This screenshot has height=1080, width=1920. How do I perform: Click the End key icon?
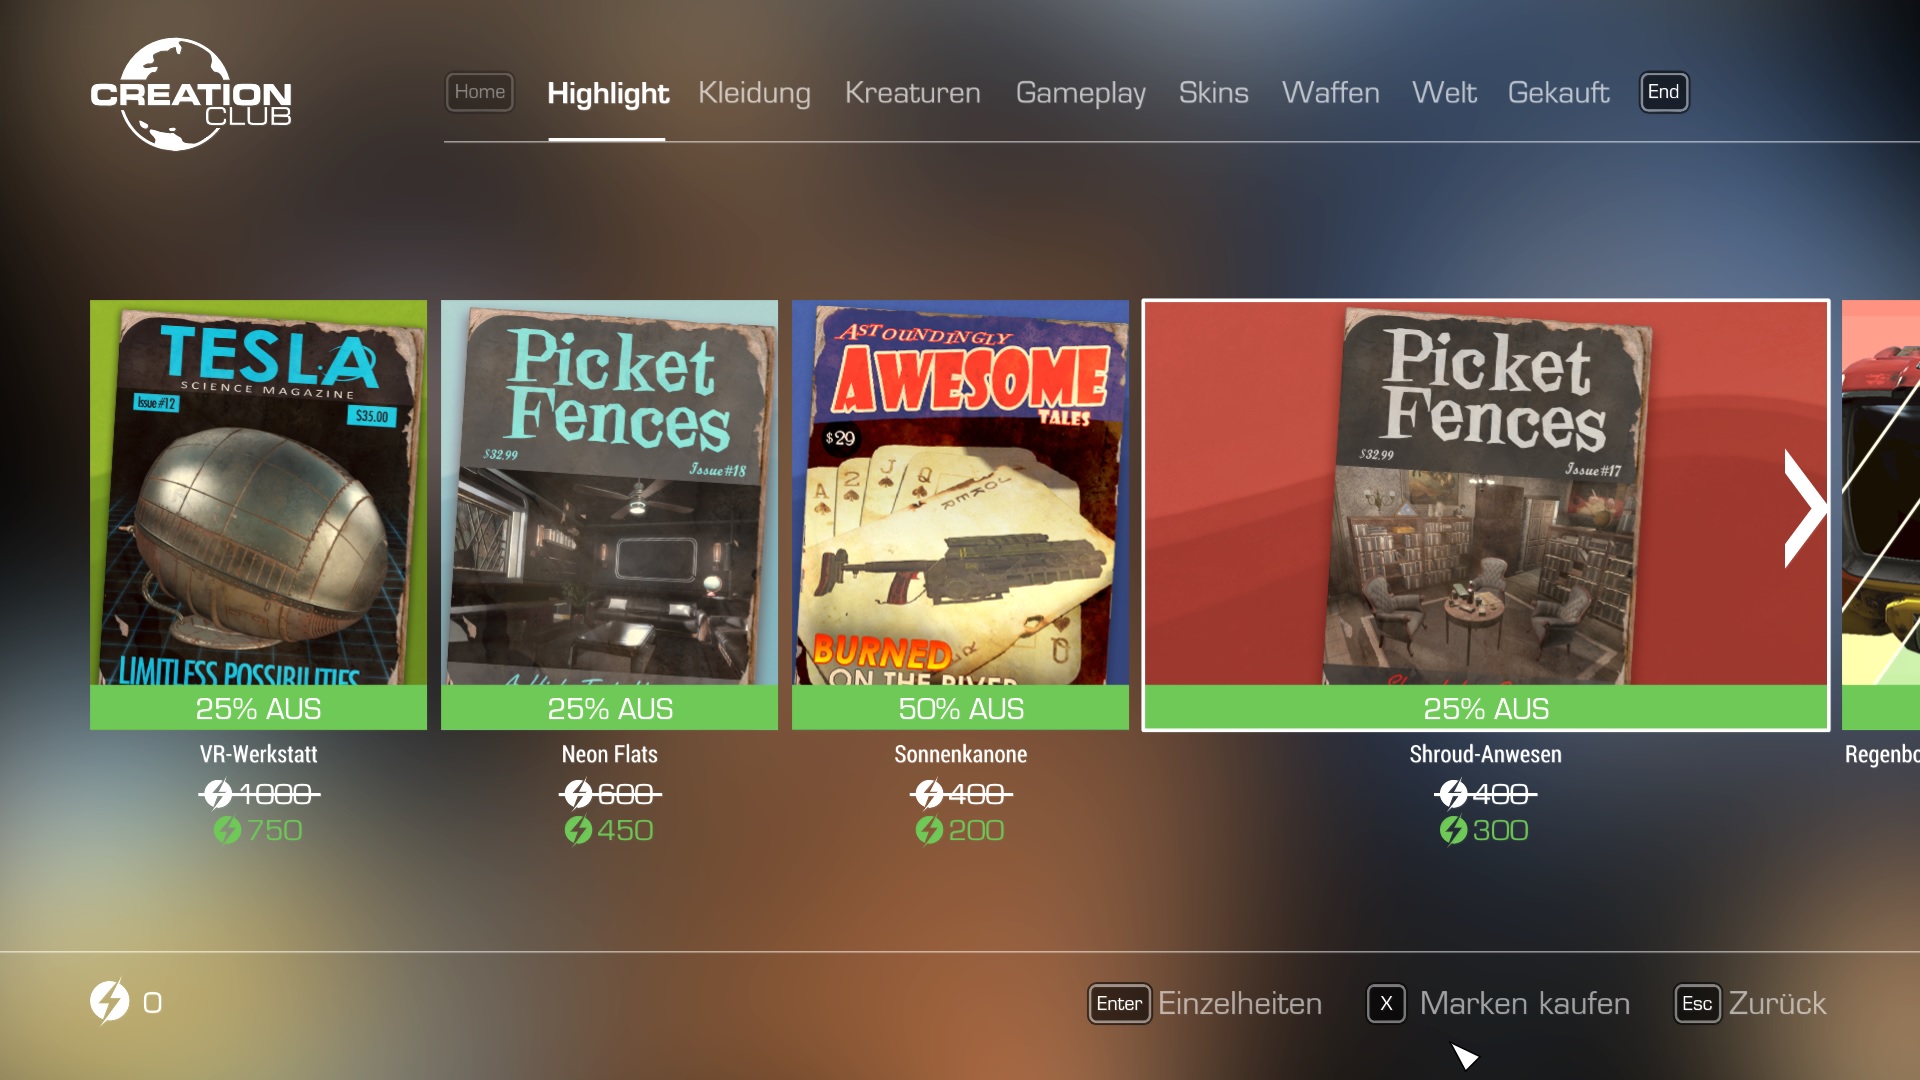coord(1664,92)
